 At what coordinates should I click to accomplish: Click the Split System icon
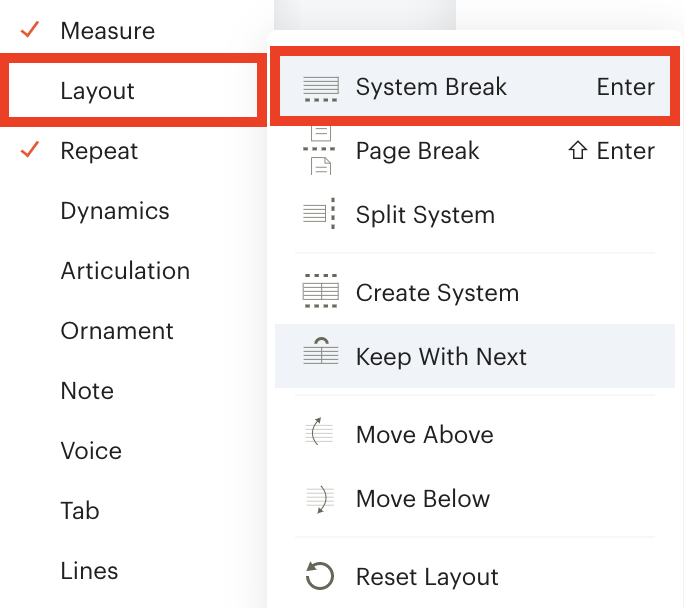[x=321, y=214]
